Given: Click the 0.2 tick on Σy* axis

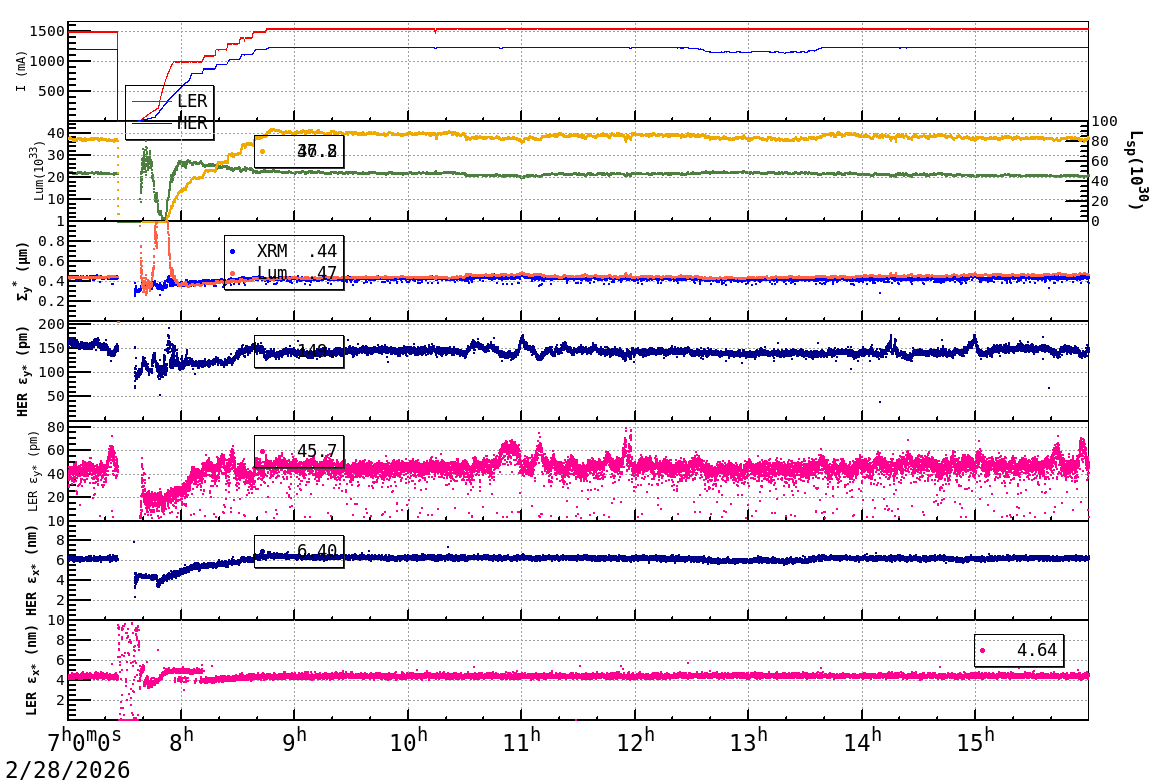Looking at the screenshot, I should click(x=52, y=301).
